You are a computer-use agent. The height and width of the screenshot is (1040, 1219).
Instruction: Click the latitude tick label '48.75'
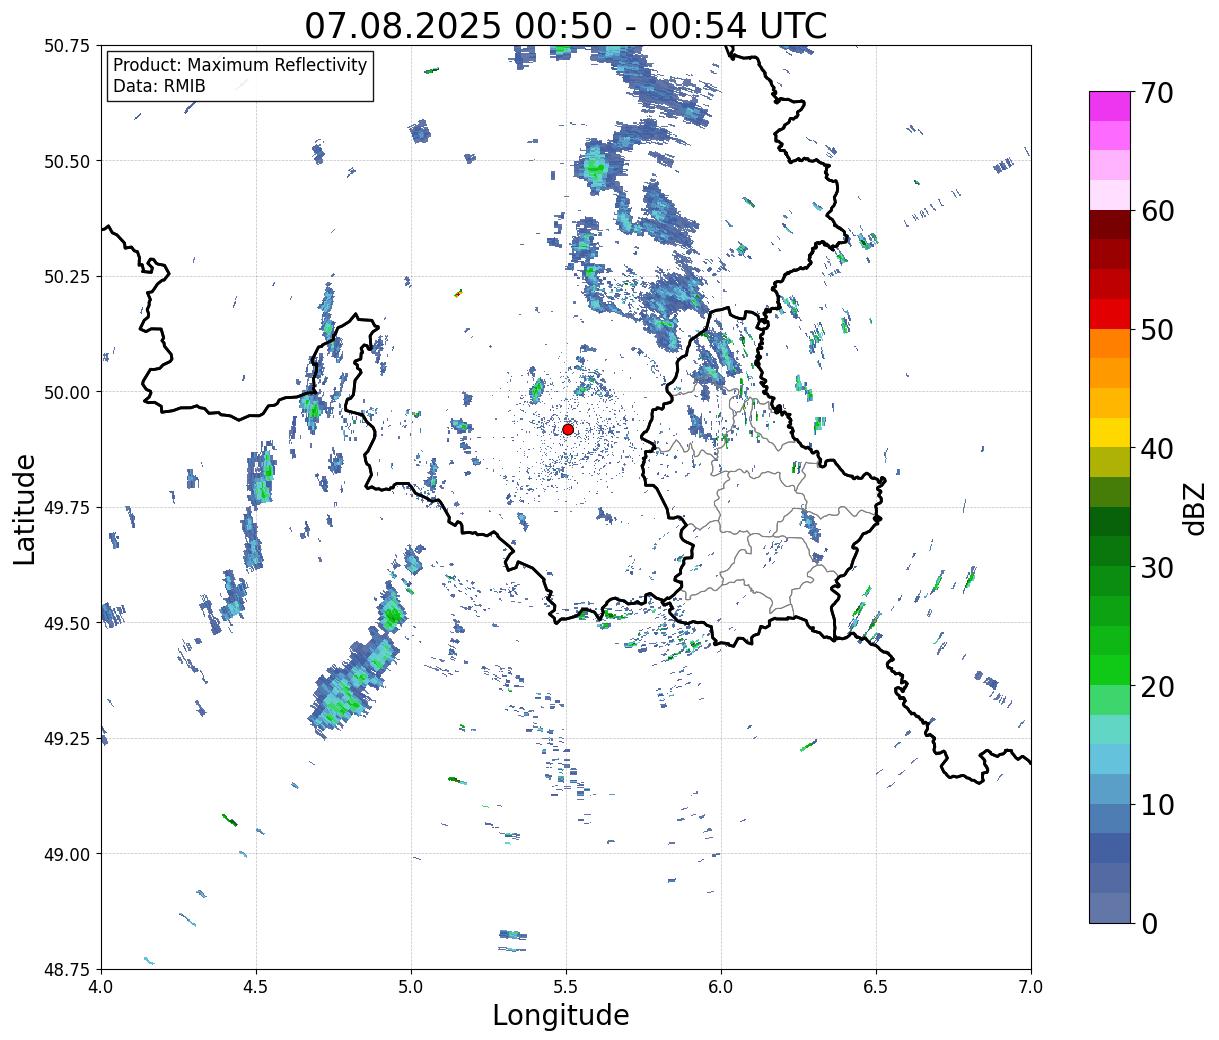[66, 969]
